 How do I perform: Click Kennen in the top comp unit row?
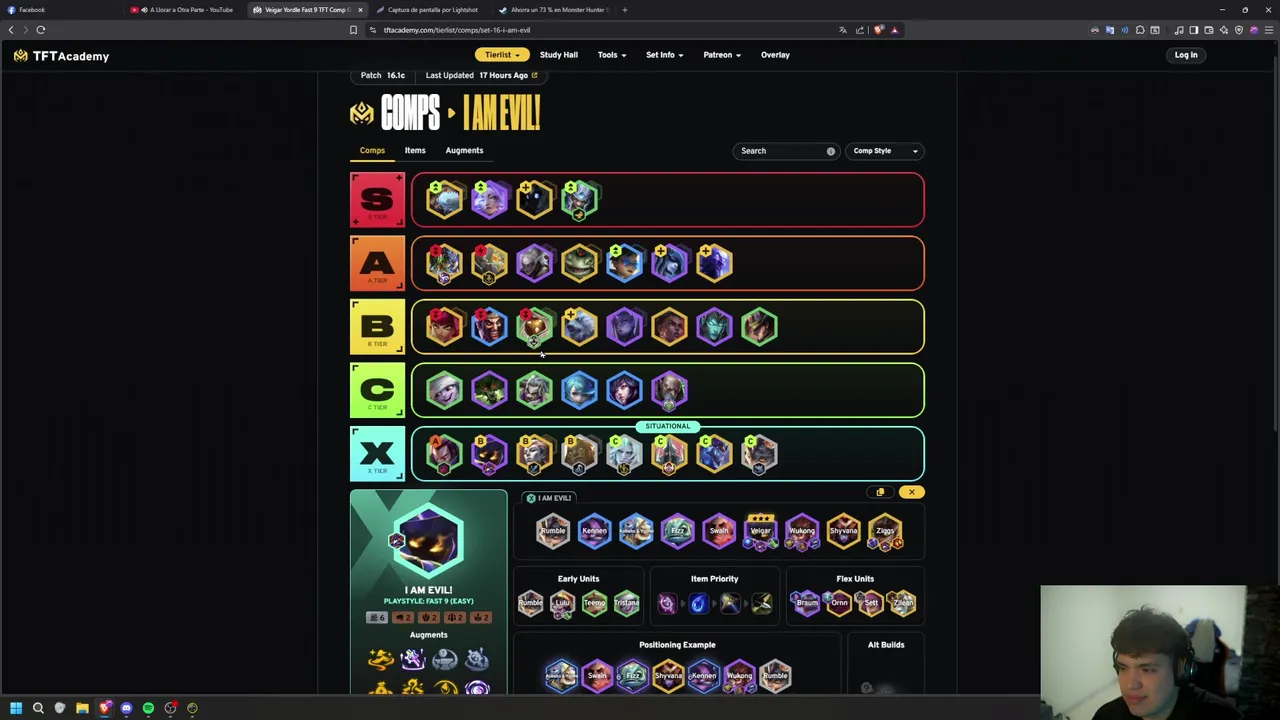coord(594,531)
